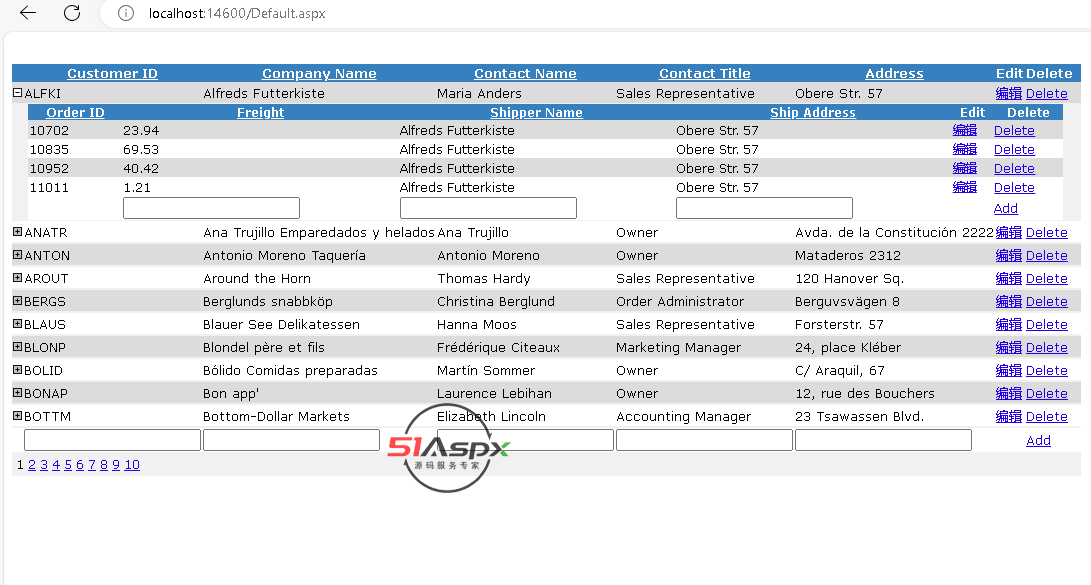Click Add link in orders footer
This screenshot has width=1091, height=585.
[x=1005, y=209]
